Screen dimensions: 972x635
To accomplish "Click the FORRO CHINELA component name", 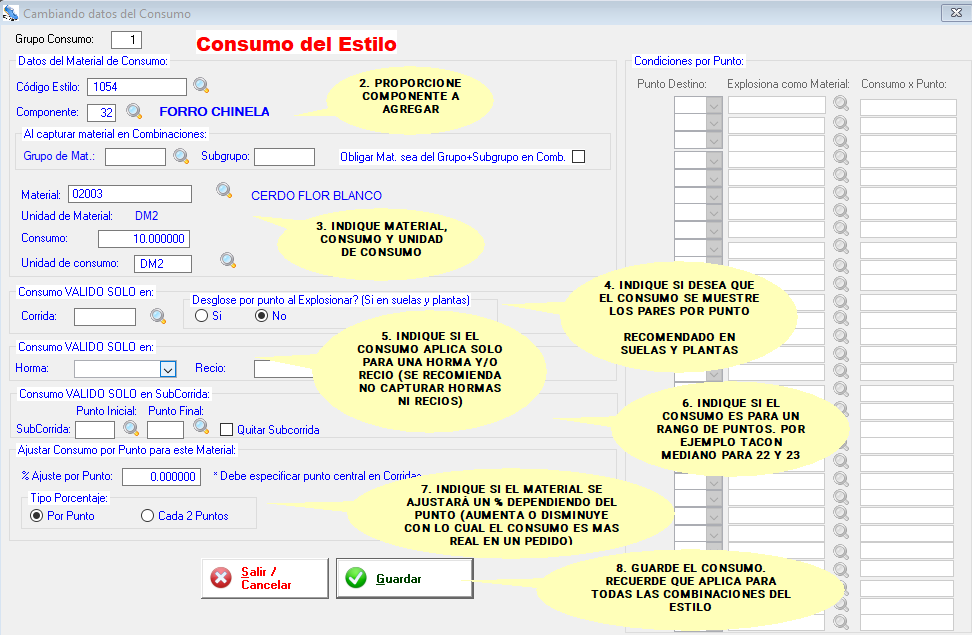I will pos(214,112).
